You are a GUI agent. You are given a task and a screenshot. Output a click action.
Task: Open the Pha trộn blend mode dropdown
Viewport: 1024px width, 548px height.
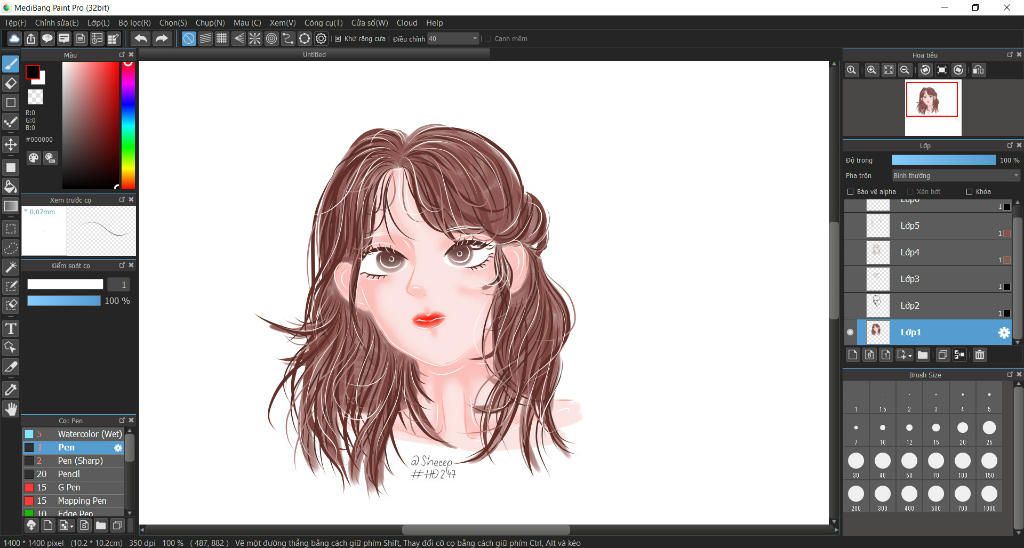[x=955, y=176]
